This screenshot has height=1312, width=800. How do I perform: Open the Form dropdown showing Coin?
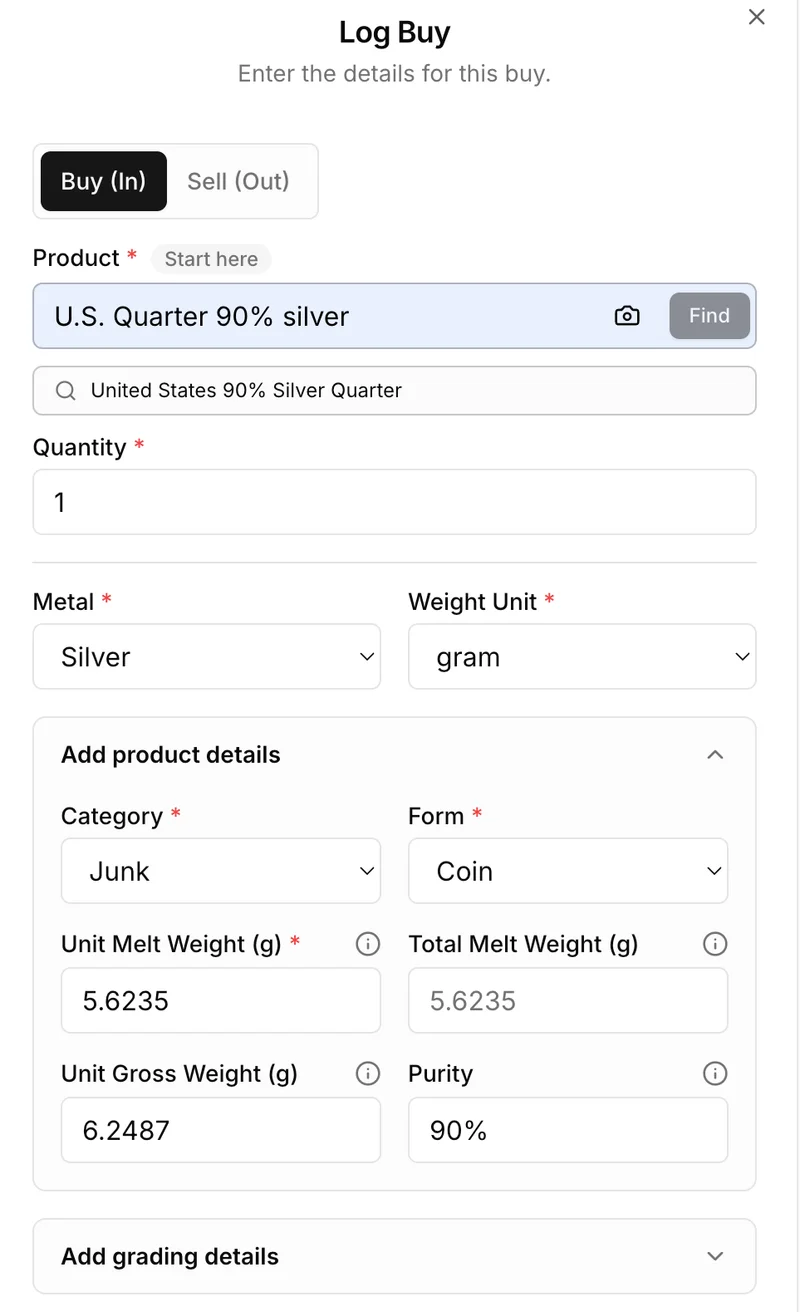[x=568, y=871]
